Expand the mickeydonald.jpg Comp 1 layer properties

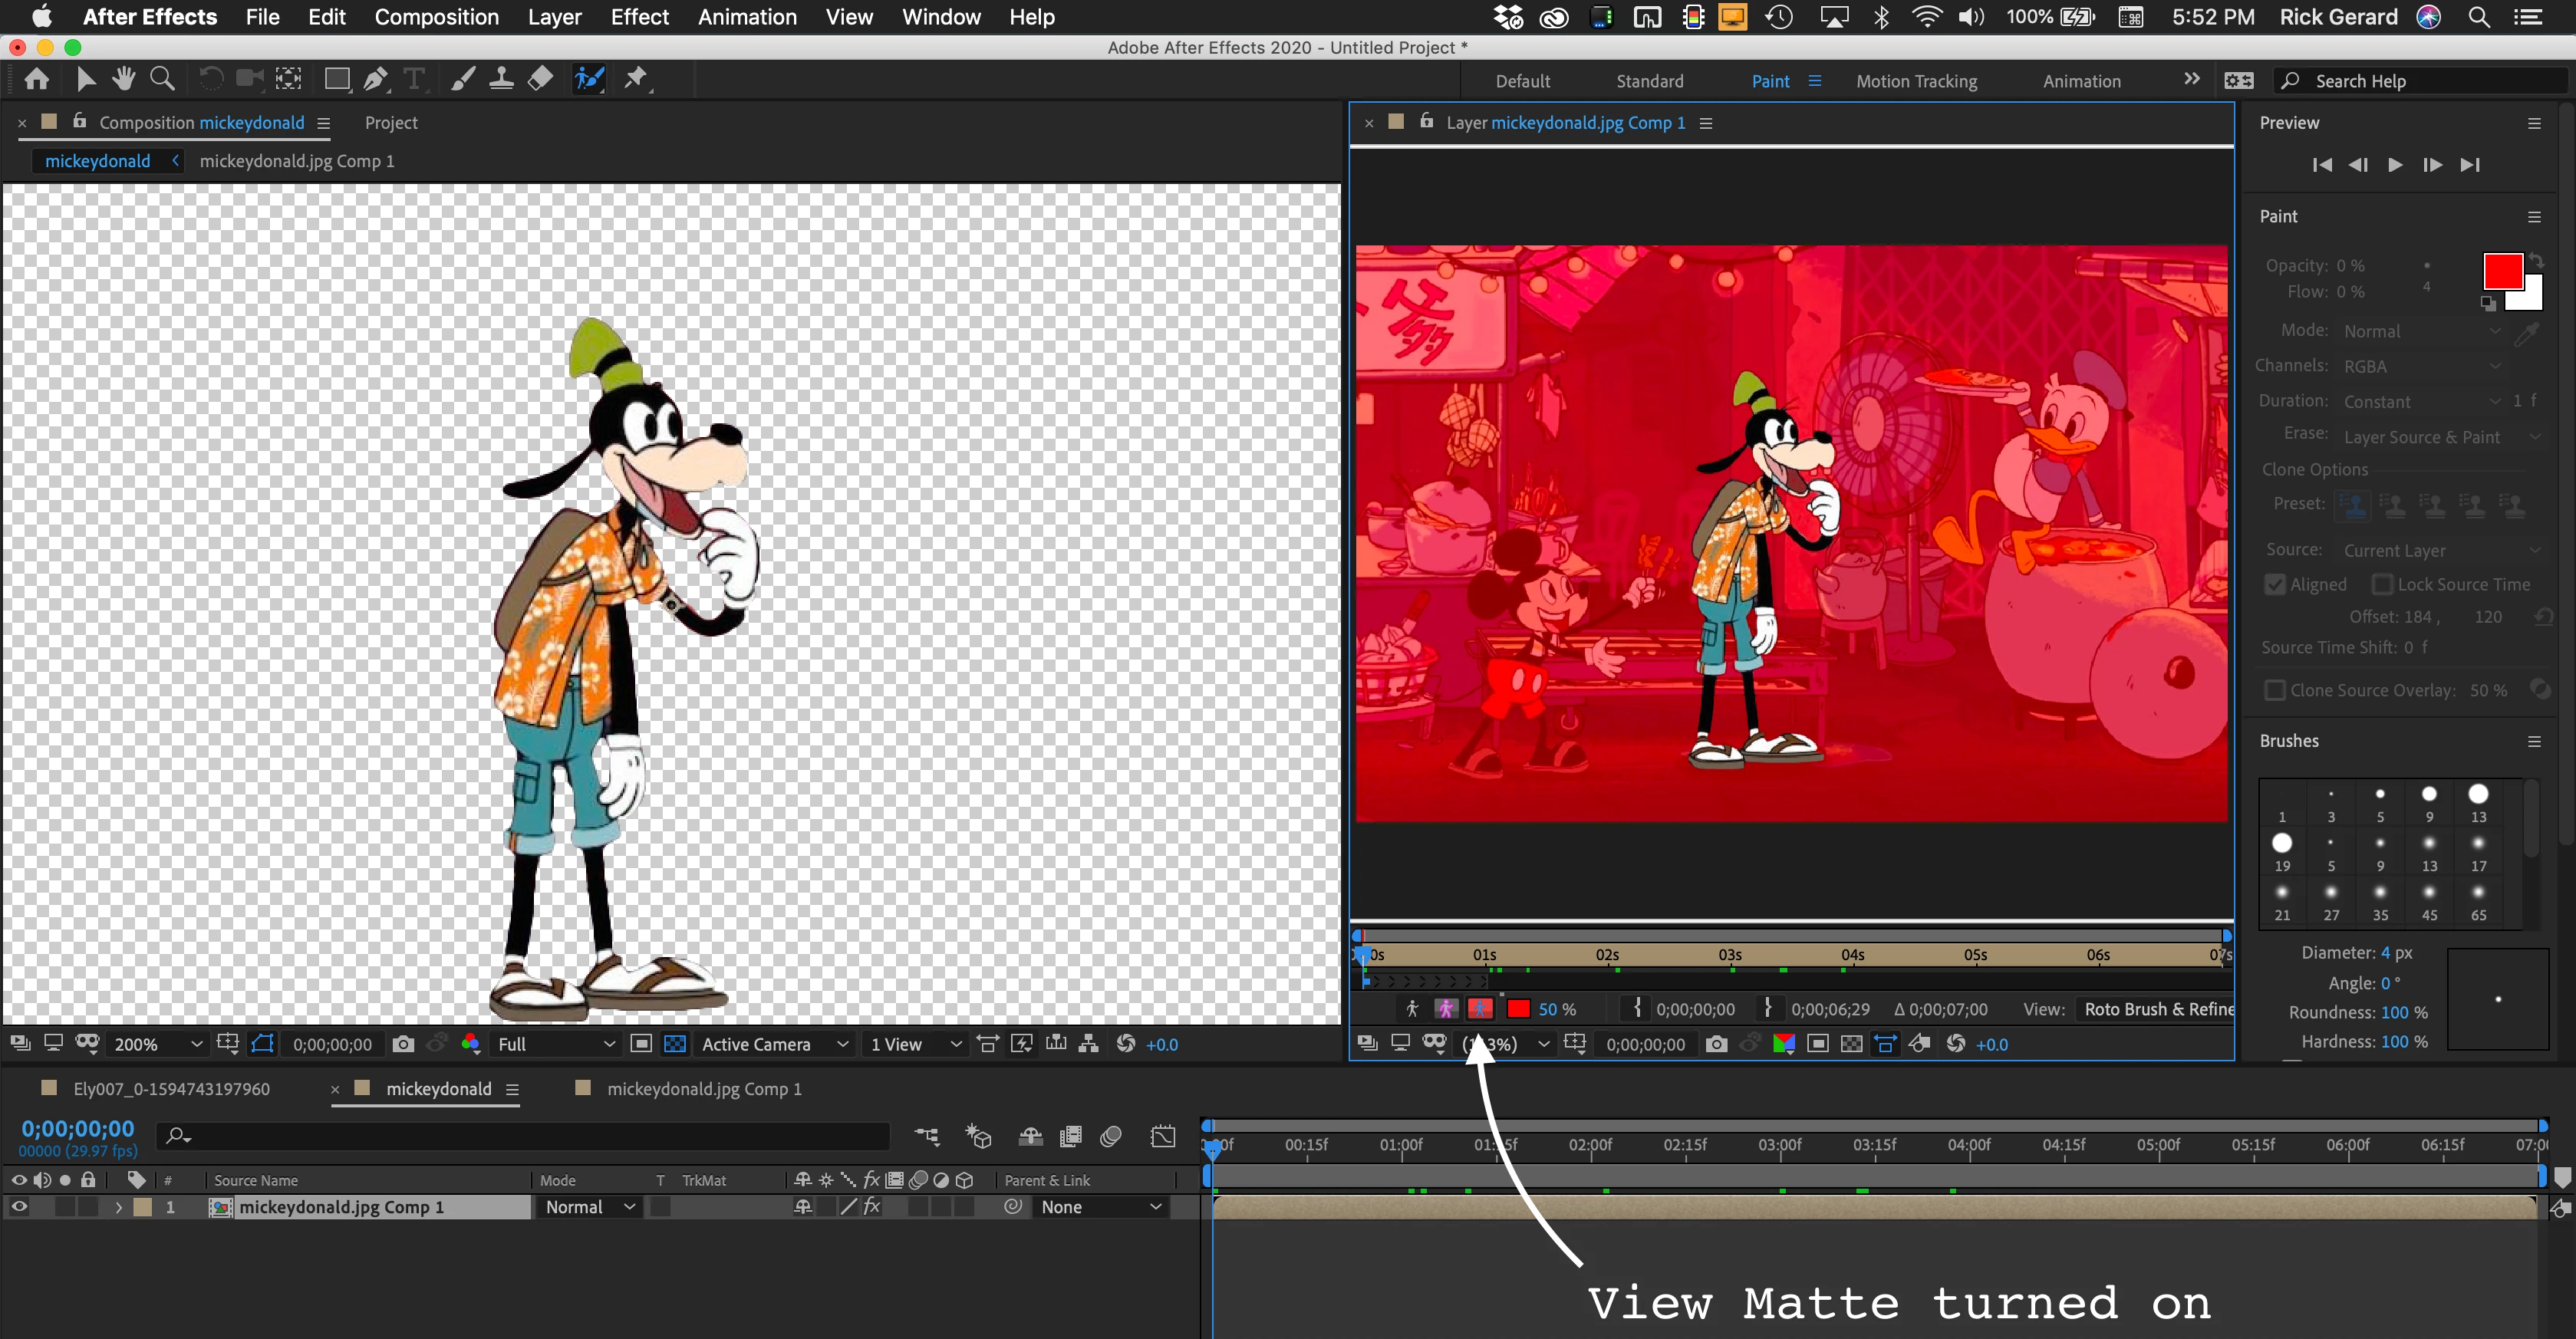(118, 1207)
